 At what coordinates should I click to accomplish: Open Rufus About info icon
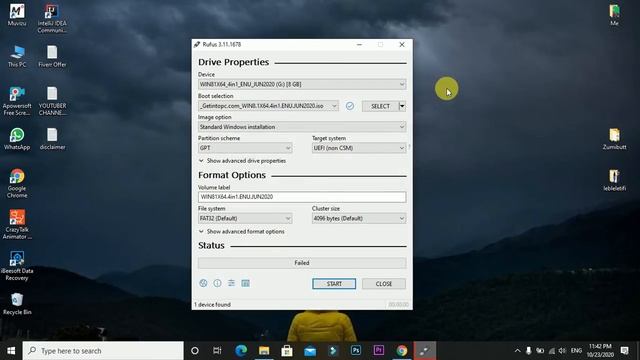click(217, 283)
